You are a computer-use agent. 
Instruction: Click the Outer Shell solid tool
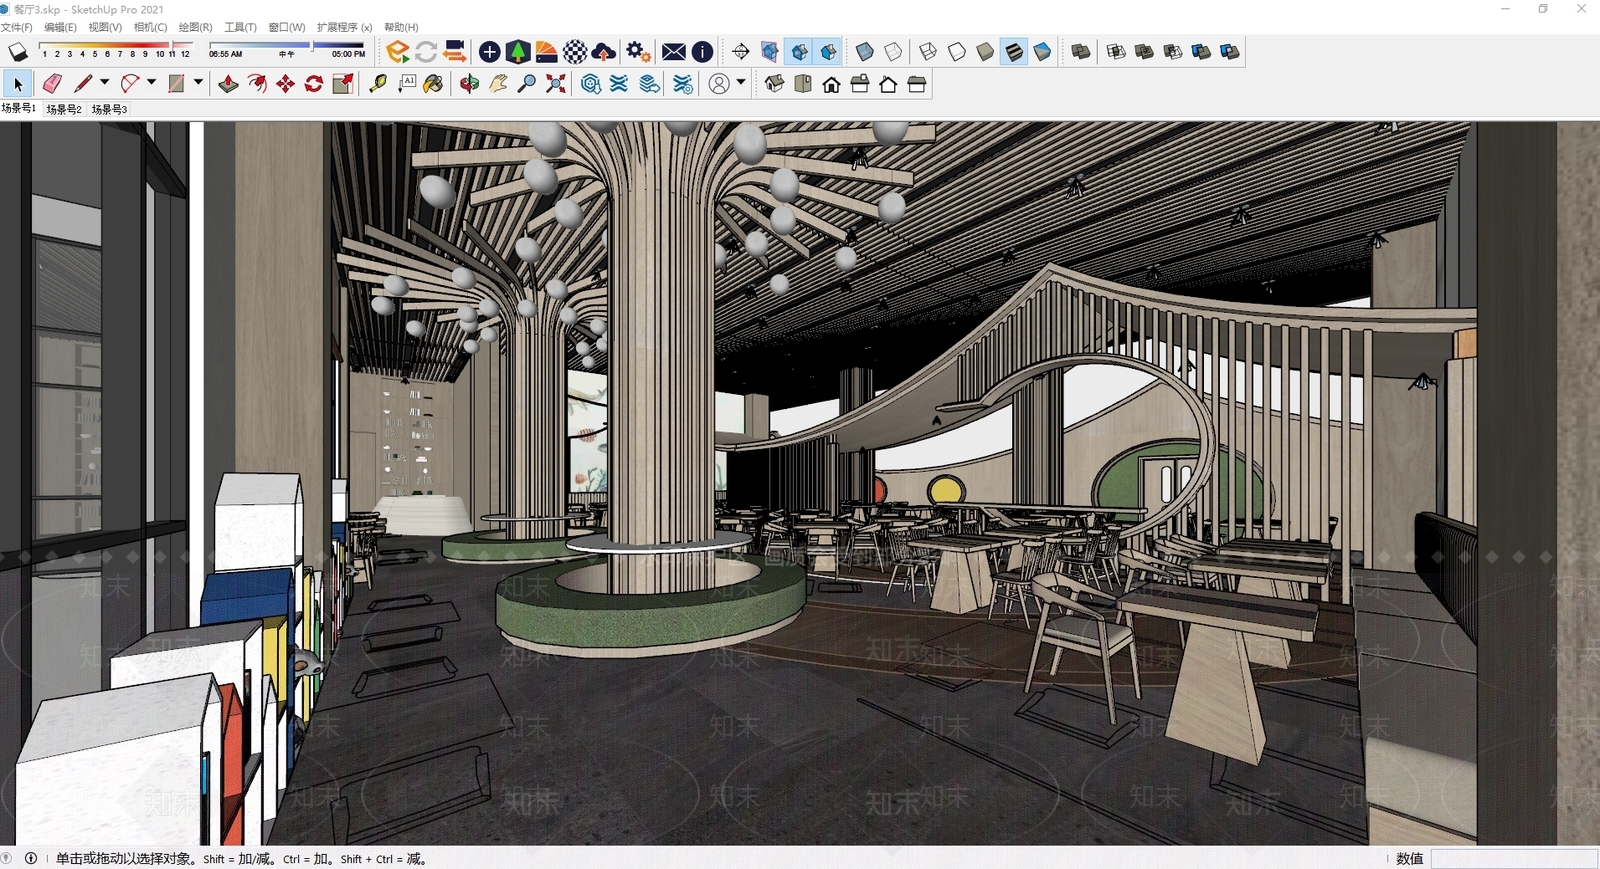[1081, 51]
